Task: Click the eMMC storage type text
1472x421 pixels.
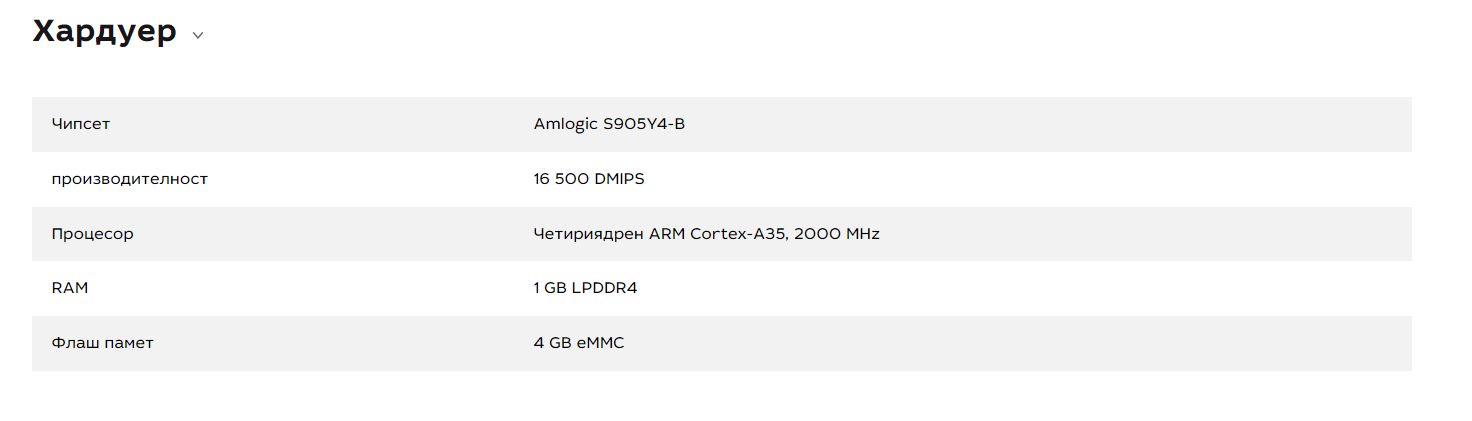Action: 601,343
